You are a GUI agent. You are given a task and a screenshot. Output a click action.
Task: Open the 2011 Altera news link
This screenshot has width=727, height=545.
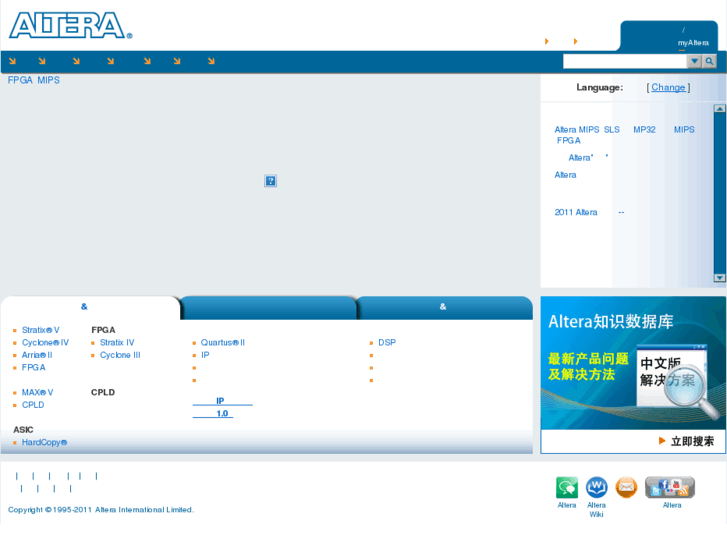(589, 212)
